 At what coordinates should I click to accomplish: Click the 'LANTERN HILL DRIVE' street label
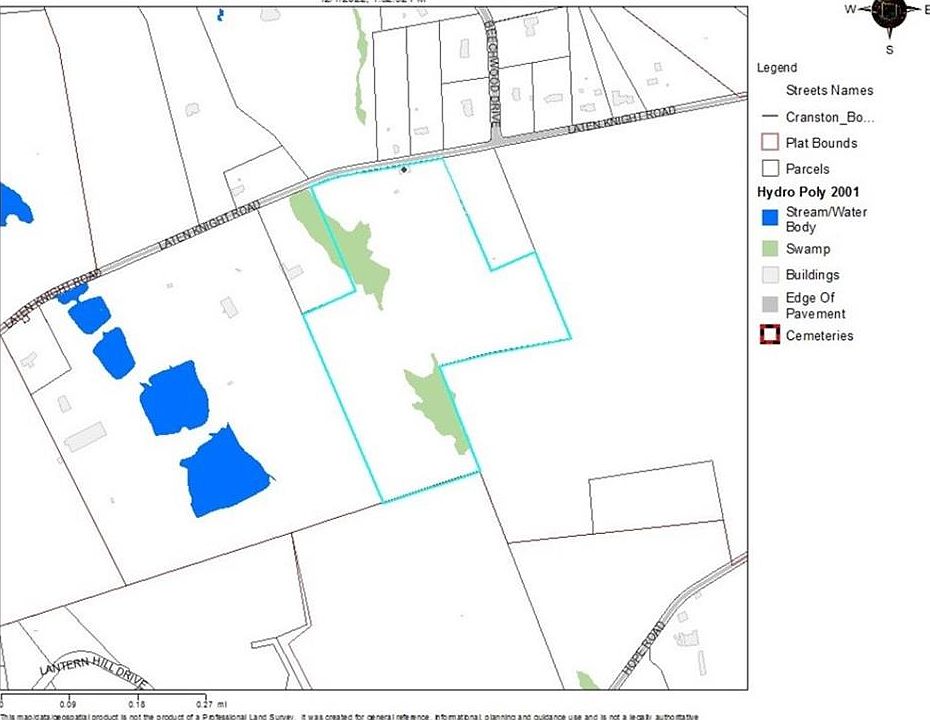tap(93, 672)
